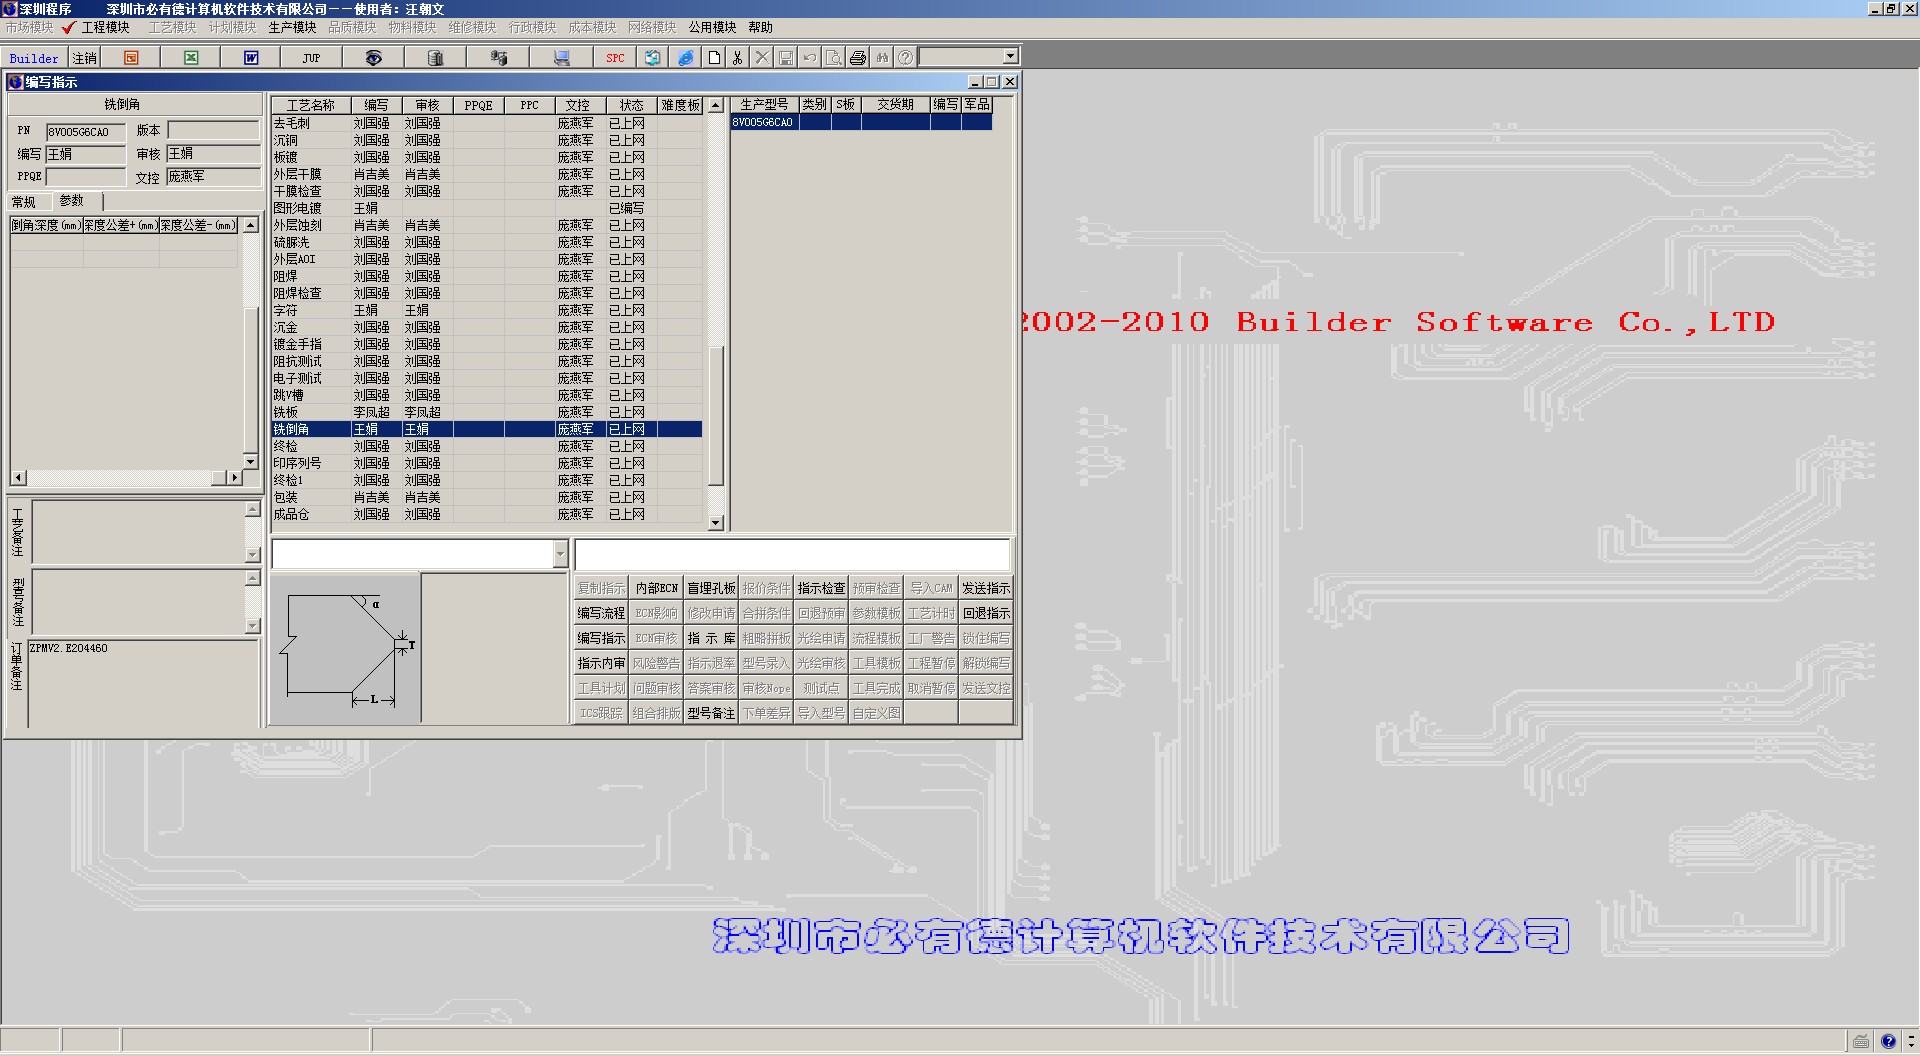Viewport: 1920px width, 1056px height.
Task: Select the 铣倒角 row in process table
Action: click(487, 429)
